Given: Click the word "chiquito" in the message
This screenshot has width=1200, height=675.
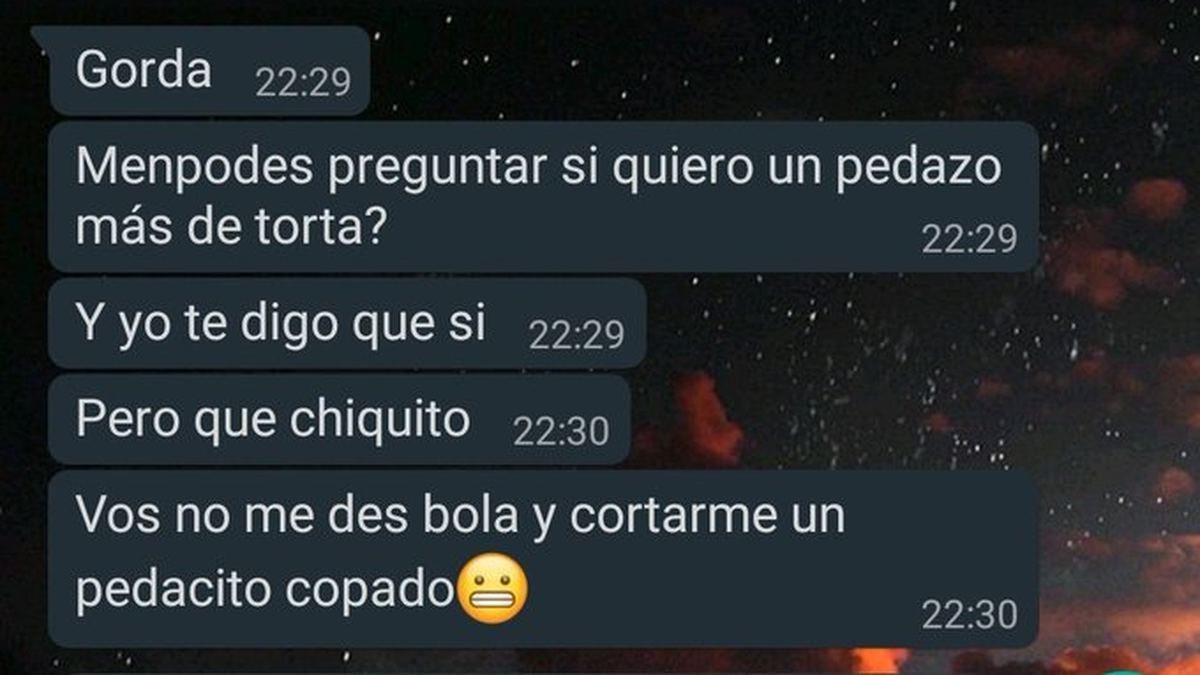Looking at the screenshot, I should point(380,421).
